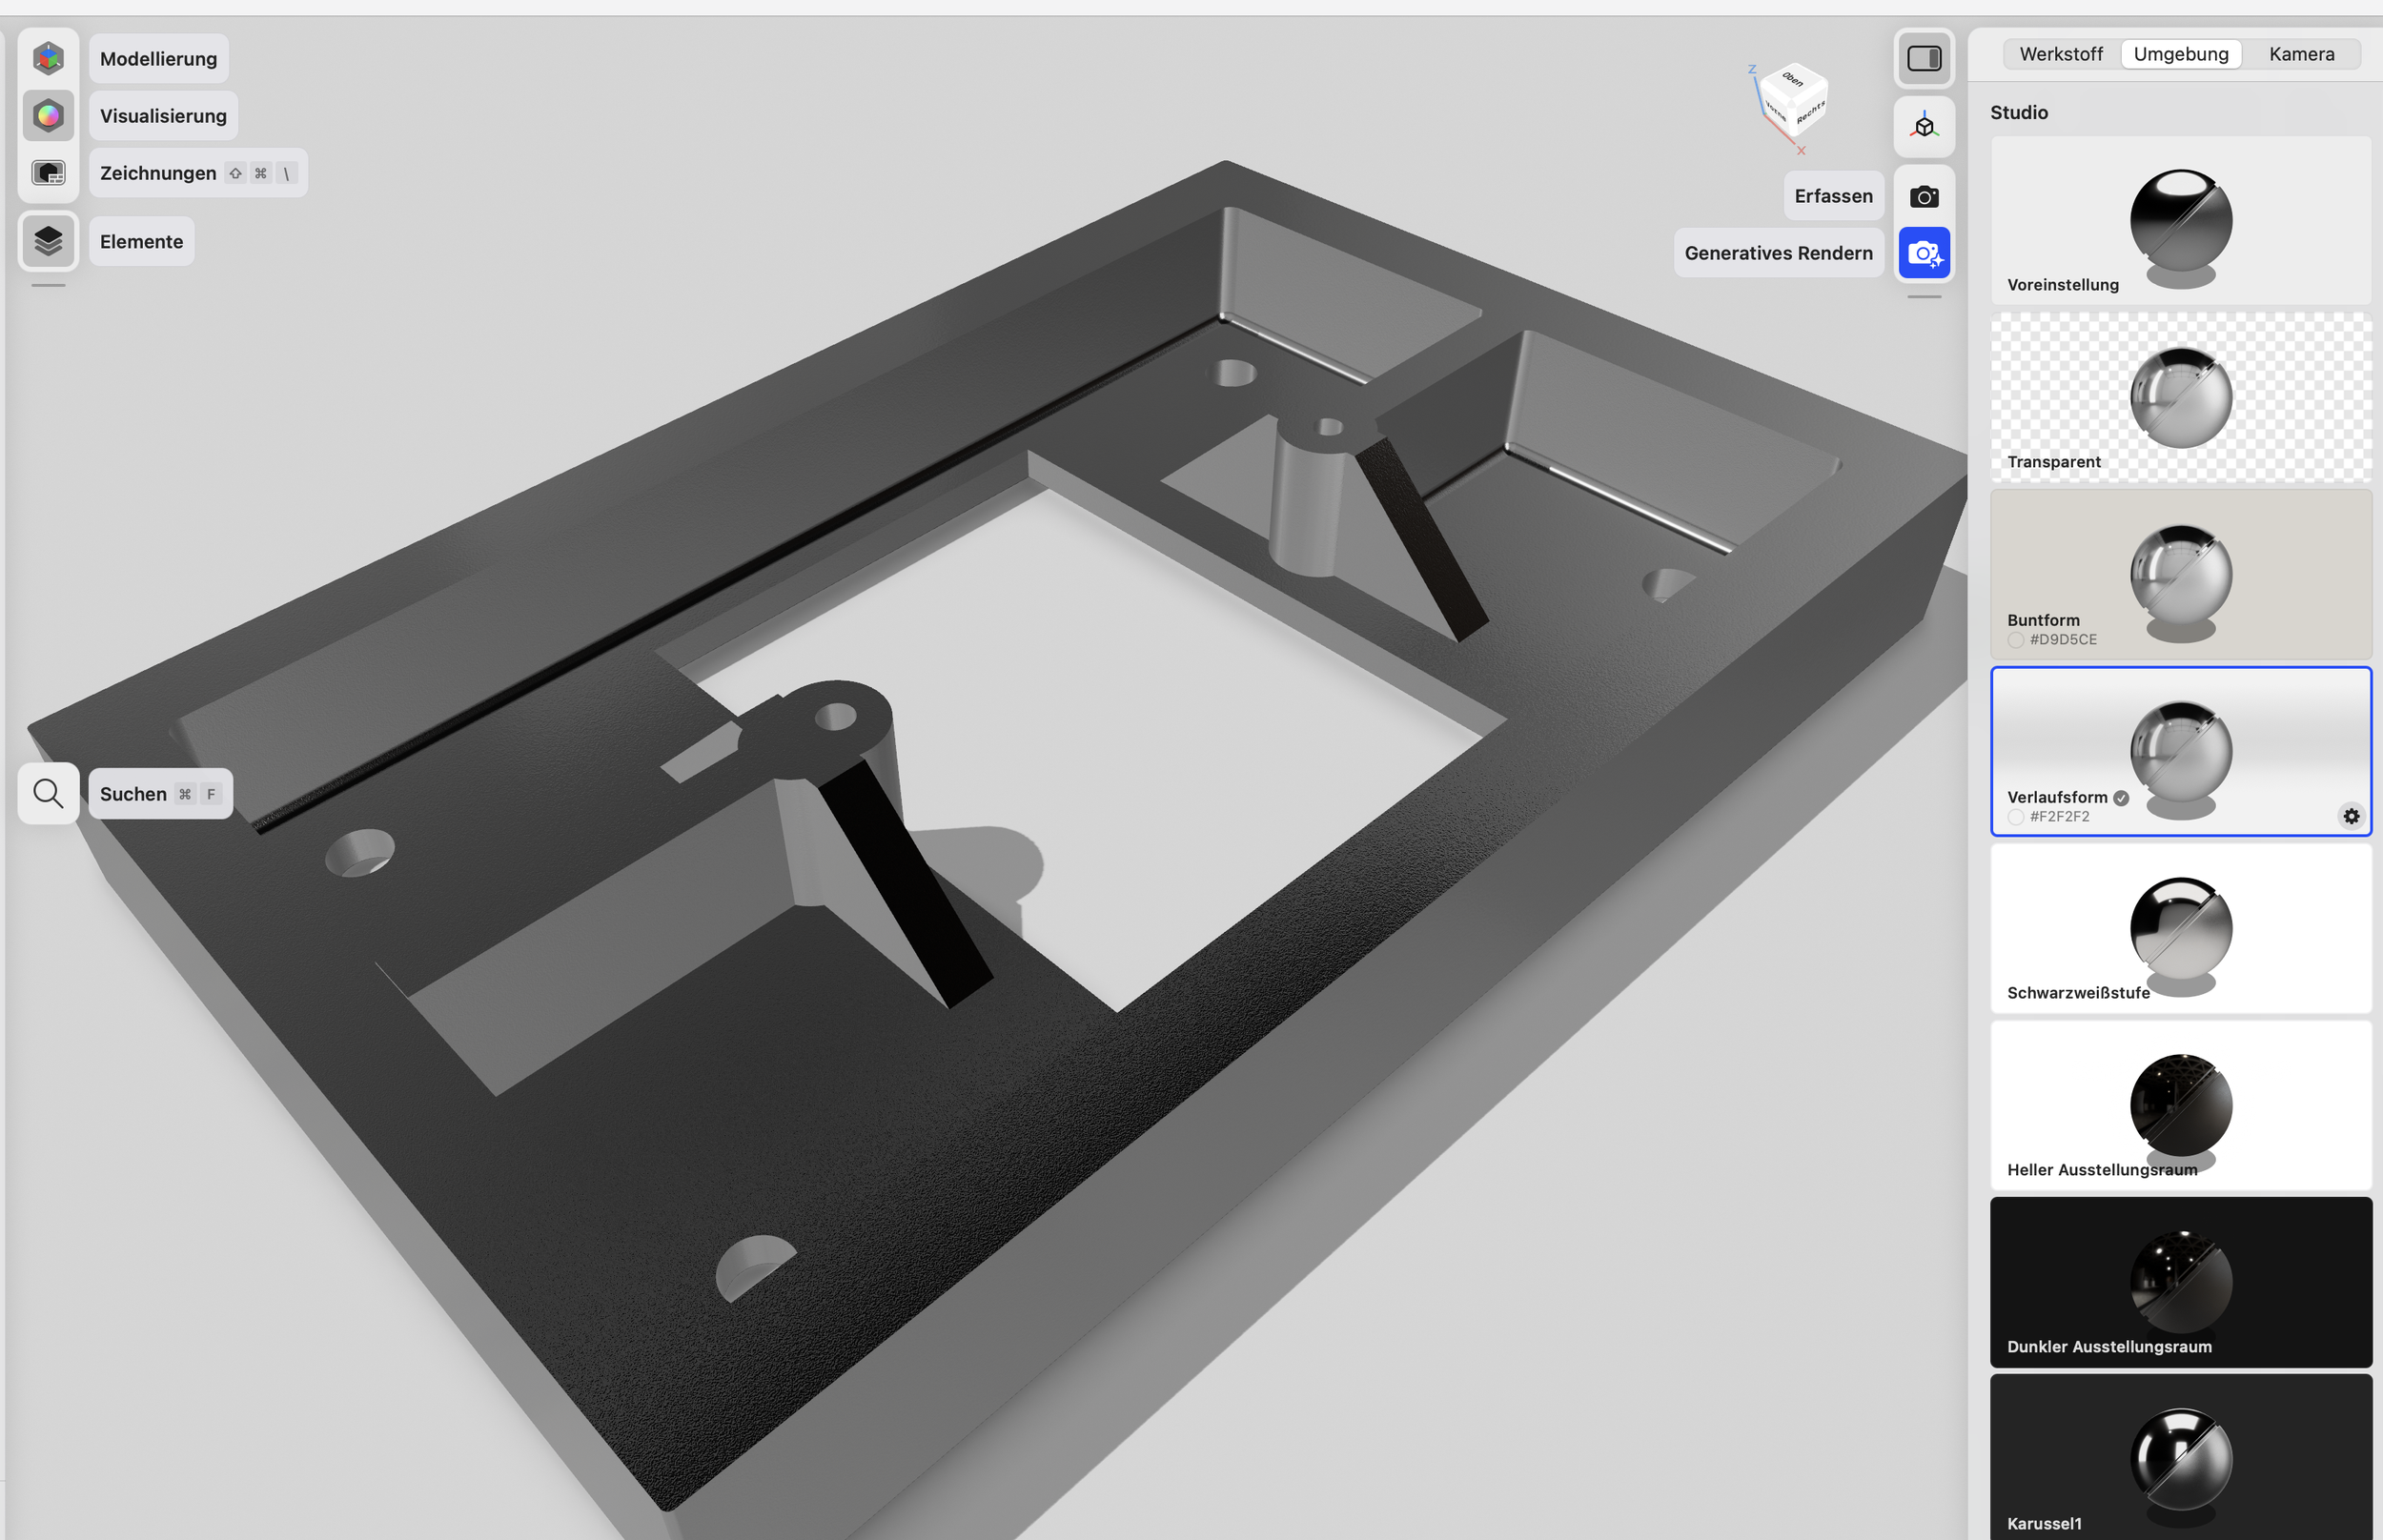2383x1540 pixels.
Task: Open the Zeichnungen drawings icon
Action: 48,172
